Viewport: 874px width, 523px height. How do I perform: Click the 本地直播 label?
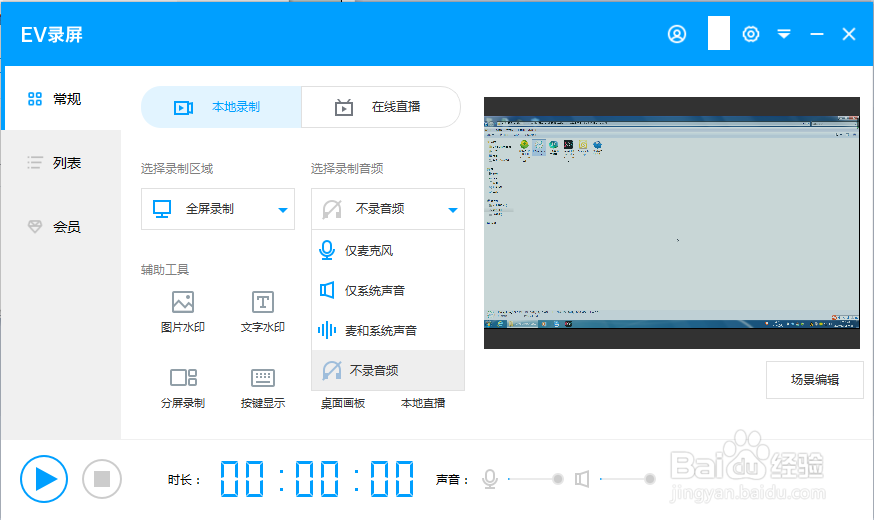tap(423, 403)
